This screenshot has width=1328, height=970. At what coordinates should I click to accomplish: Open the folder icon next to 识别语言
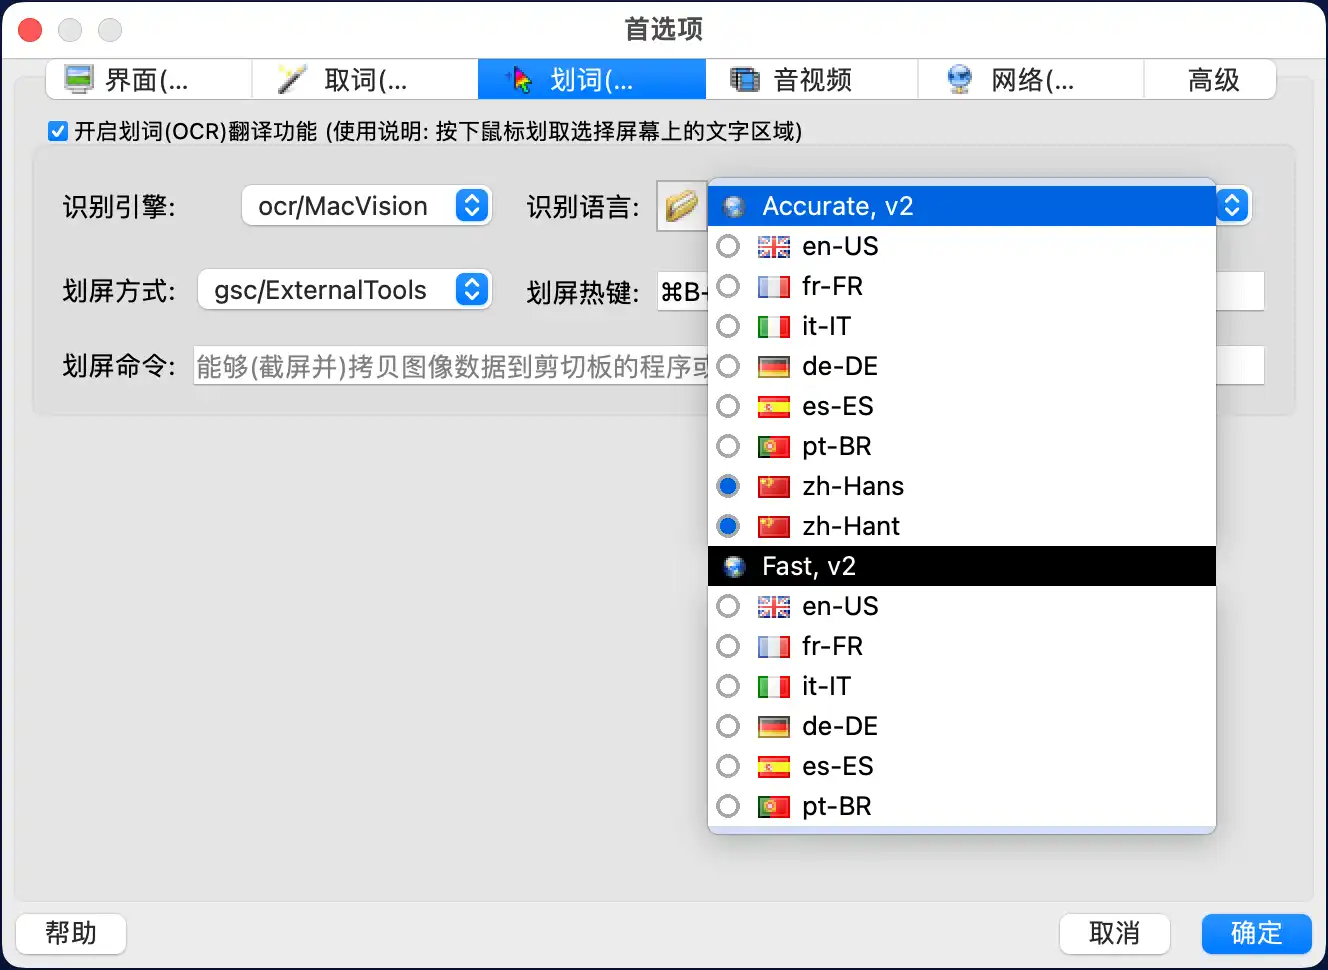tap(681, 206)
